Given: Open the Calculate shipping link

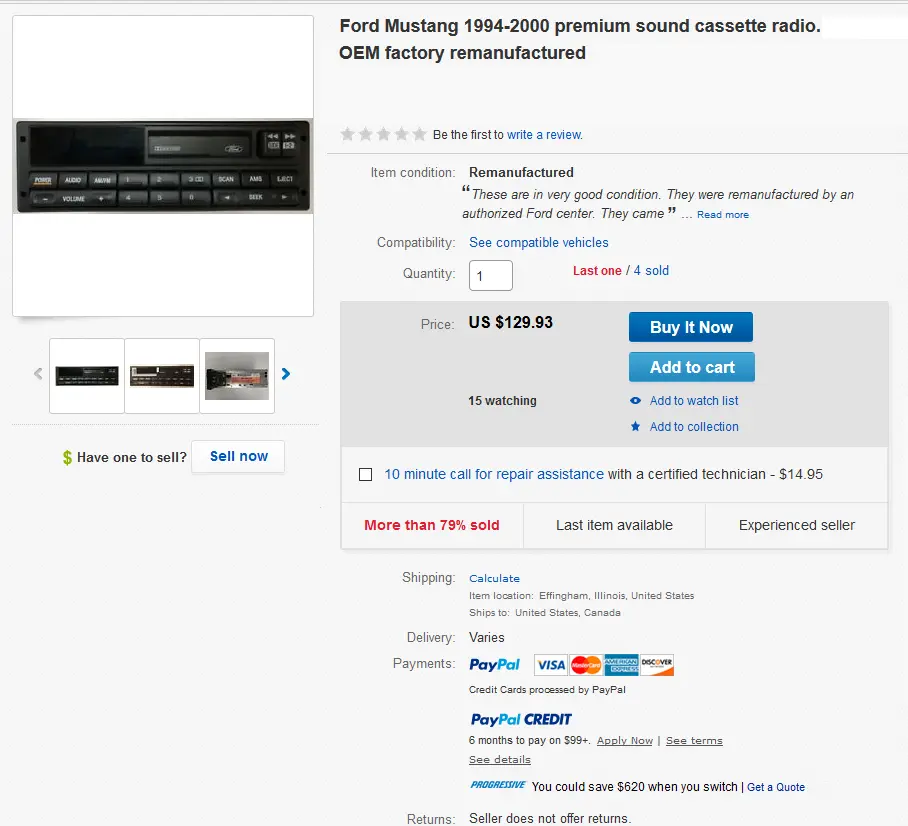Looking at the screenshot, I should (x=494, y=579).
